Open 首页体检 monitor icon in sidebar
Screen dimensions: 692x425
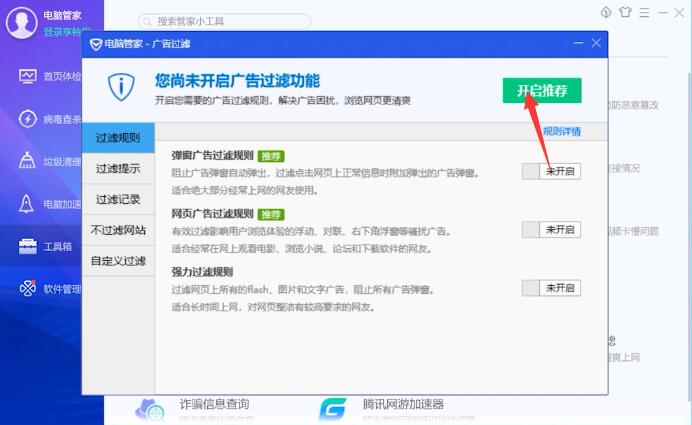28,76
